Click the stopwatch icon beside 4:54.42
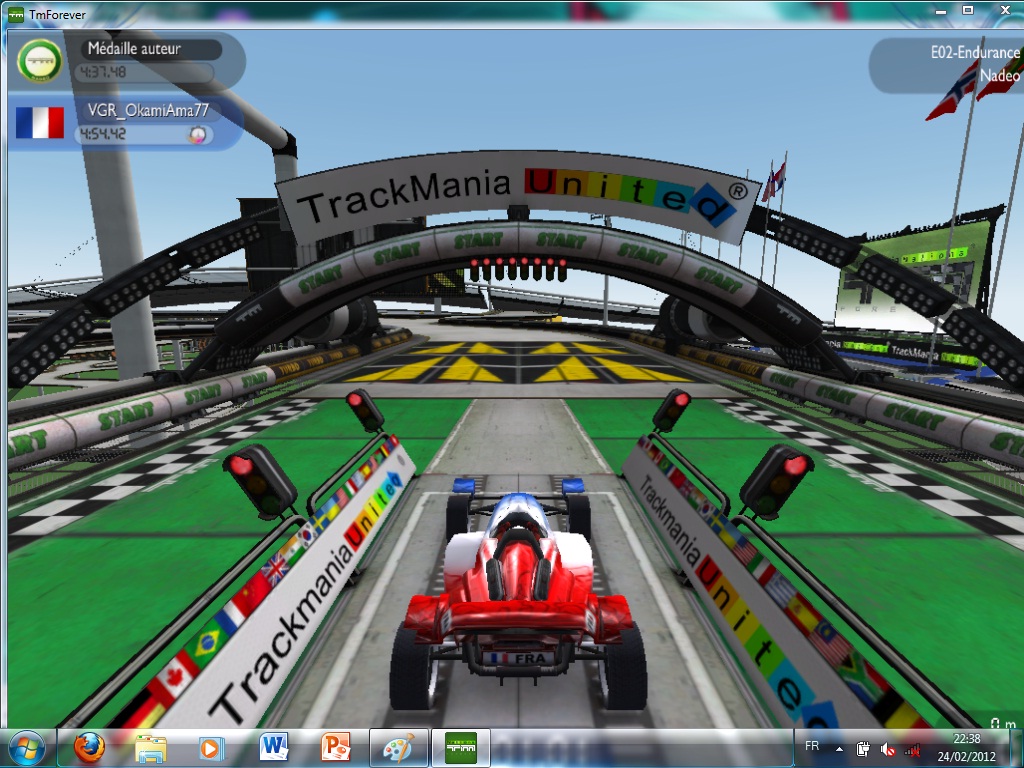Screen dimensions: 1024x768 [x=199, y=134]
